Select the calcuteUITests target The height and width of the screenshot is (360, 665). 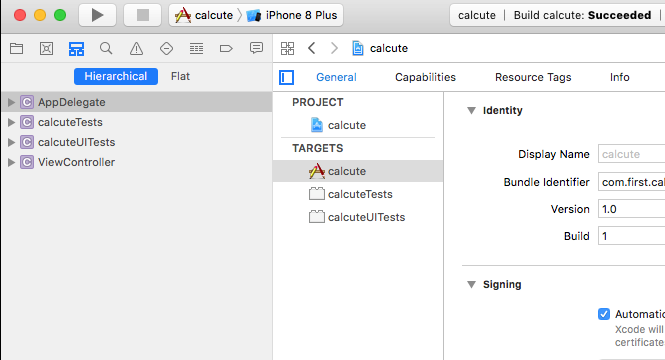[358, 217]
